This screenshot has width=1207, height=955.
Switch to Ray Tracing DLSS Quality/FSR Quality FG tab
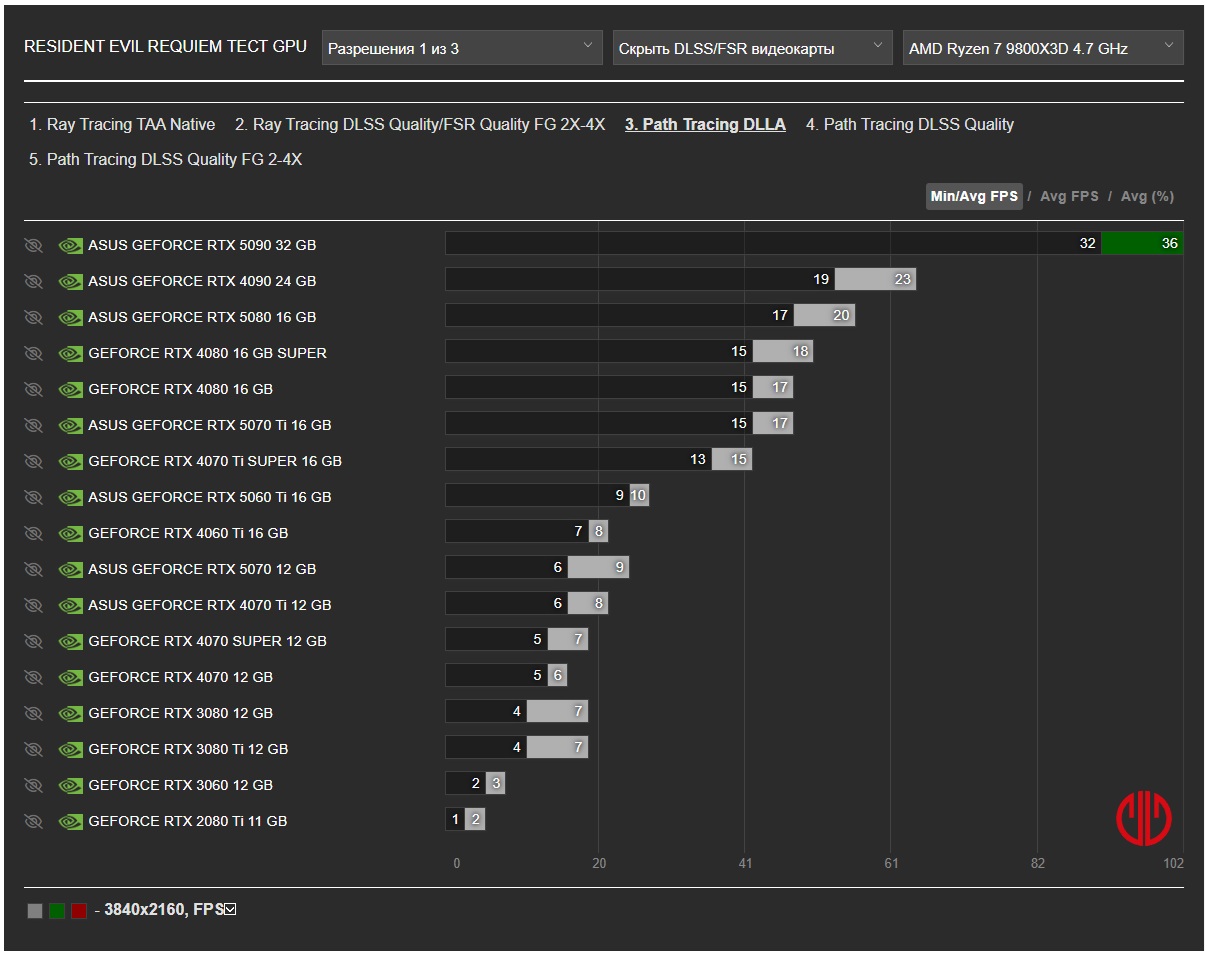point(420,125)
